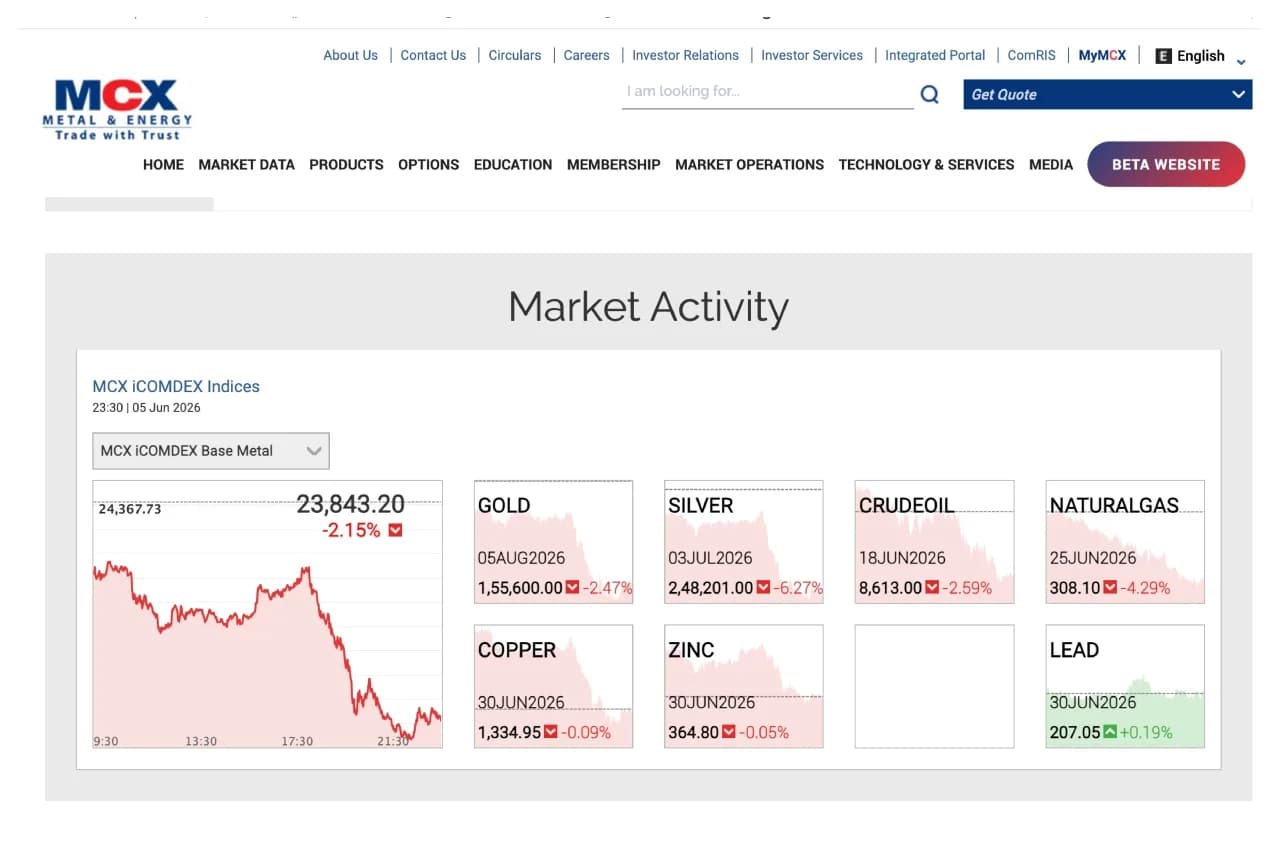Screen dimensions: 1280x850
Task: Click the 17:30 chart time label
Action: click(x=297, y=741)
